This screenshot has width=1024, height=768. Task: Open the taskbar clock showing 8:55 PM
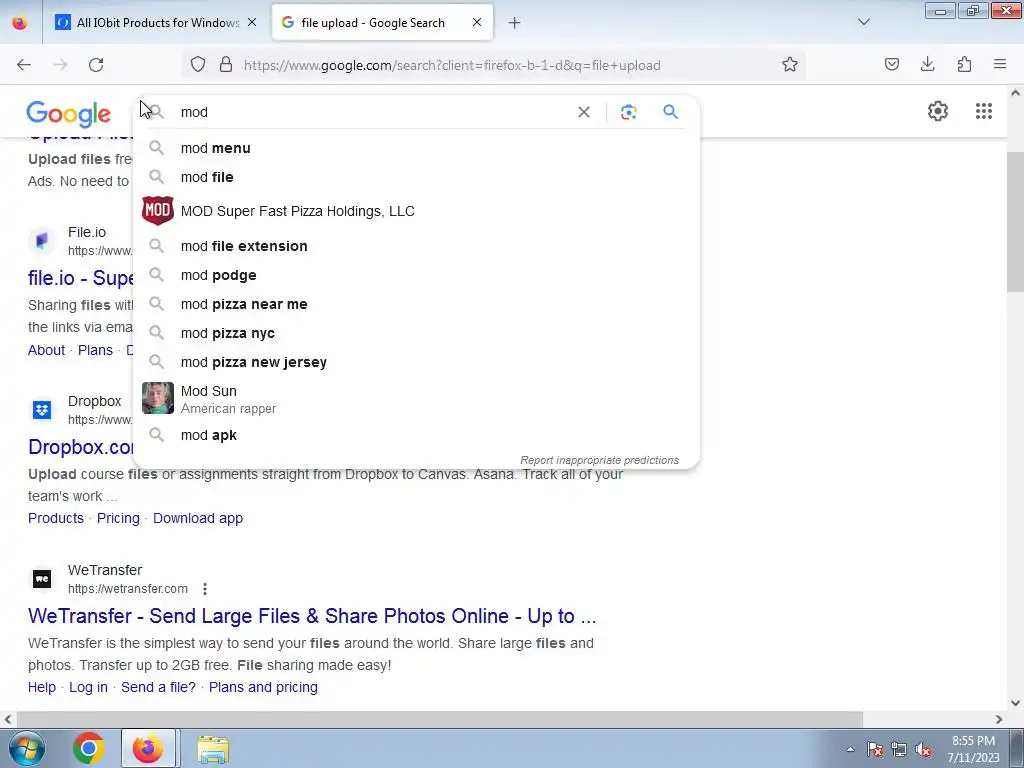973,749
